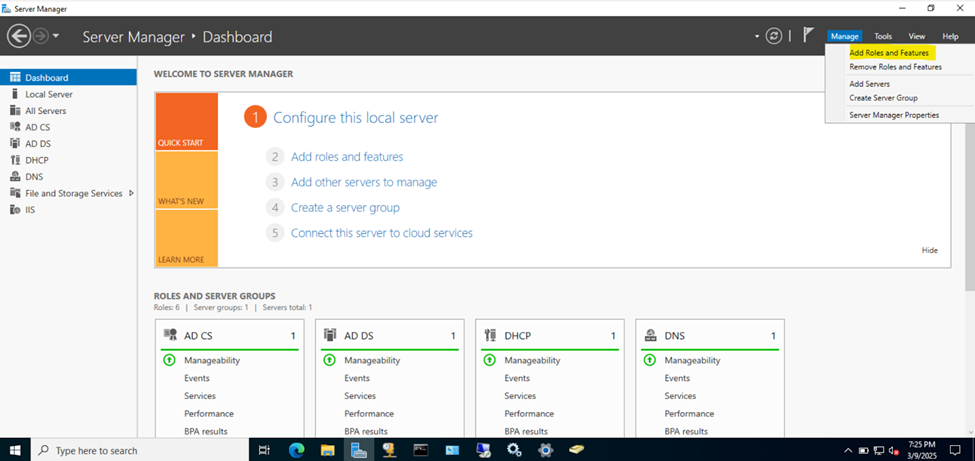Open Services in the AD DS tile
This screenshot has height=461, width=975.
360,396
